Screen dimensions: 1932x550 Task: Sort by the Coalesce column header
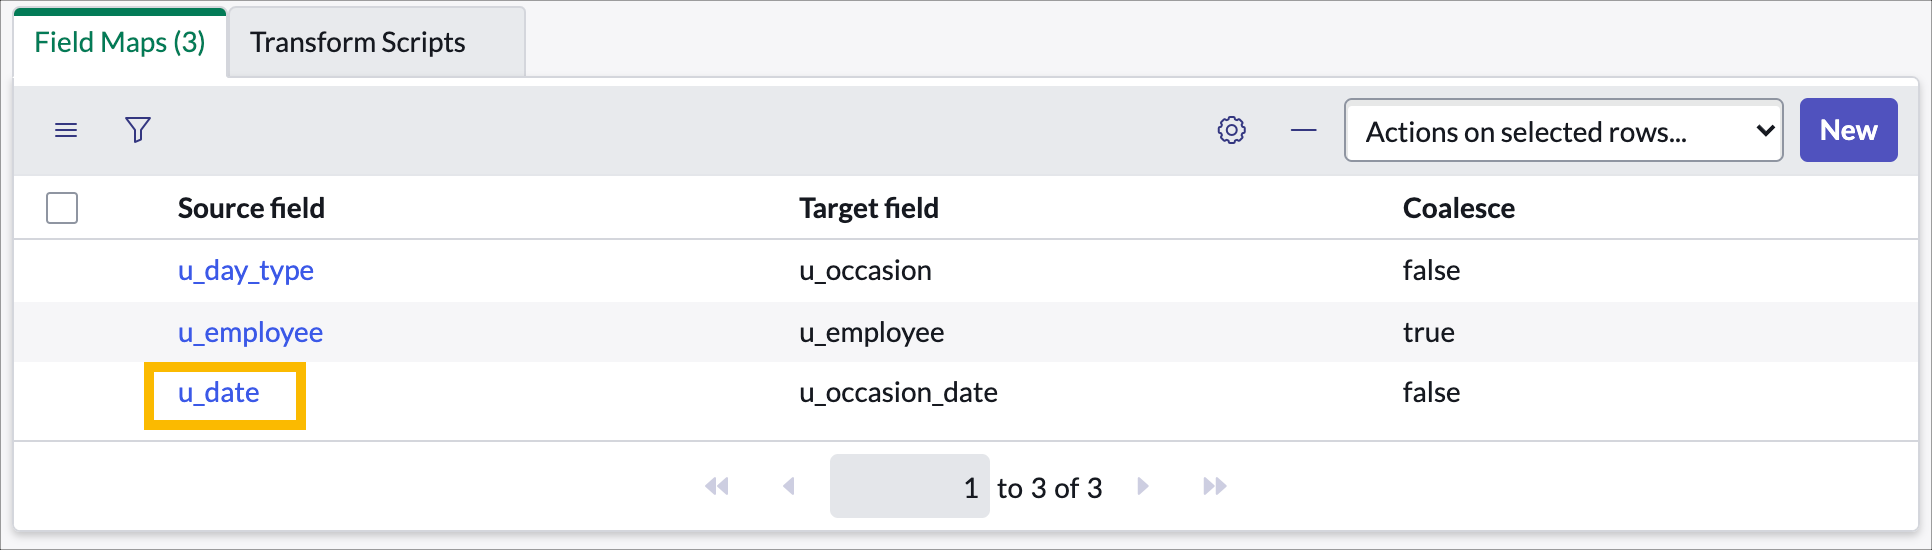[1459, 208]
